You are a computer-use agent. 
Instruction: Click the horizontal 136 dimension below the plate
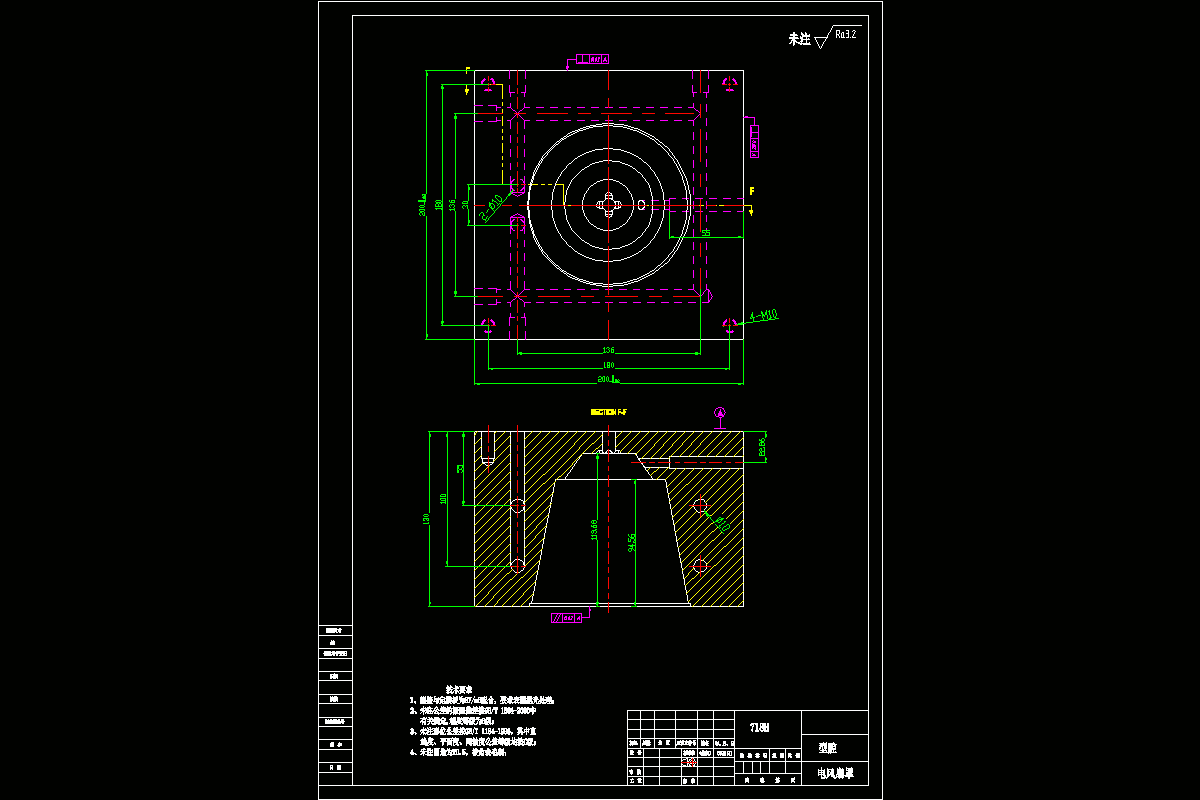(608, 350)
